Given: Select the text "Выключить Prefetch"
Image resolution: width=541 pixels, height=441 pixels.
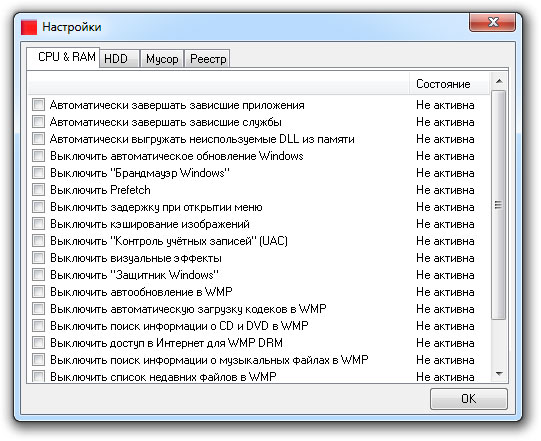Looking at the screenshot, I should [100, 190].
